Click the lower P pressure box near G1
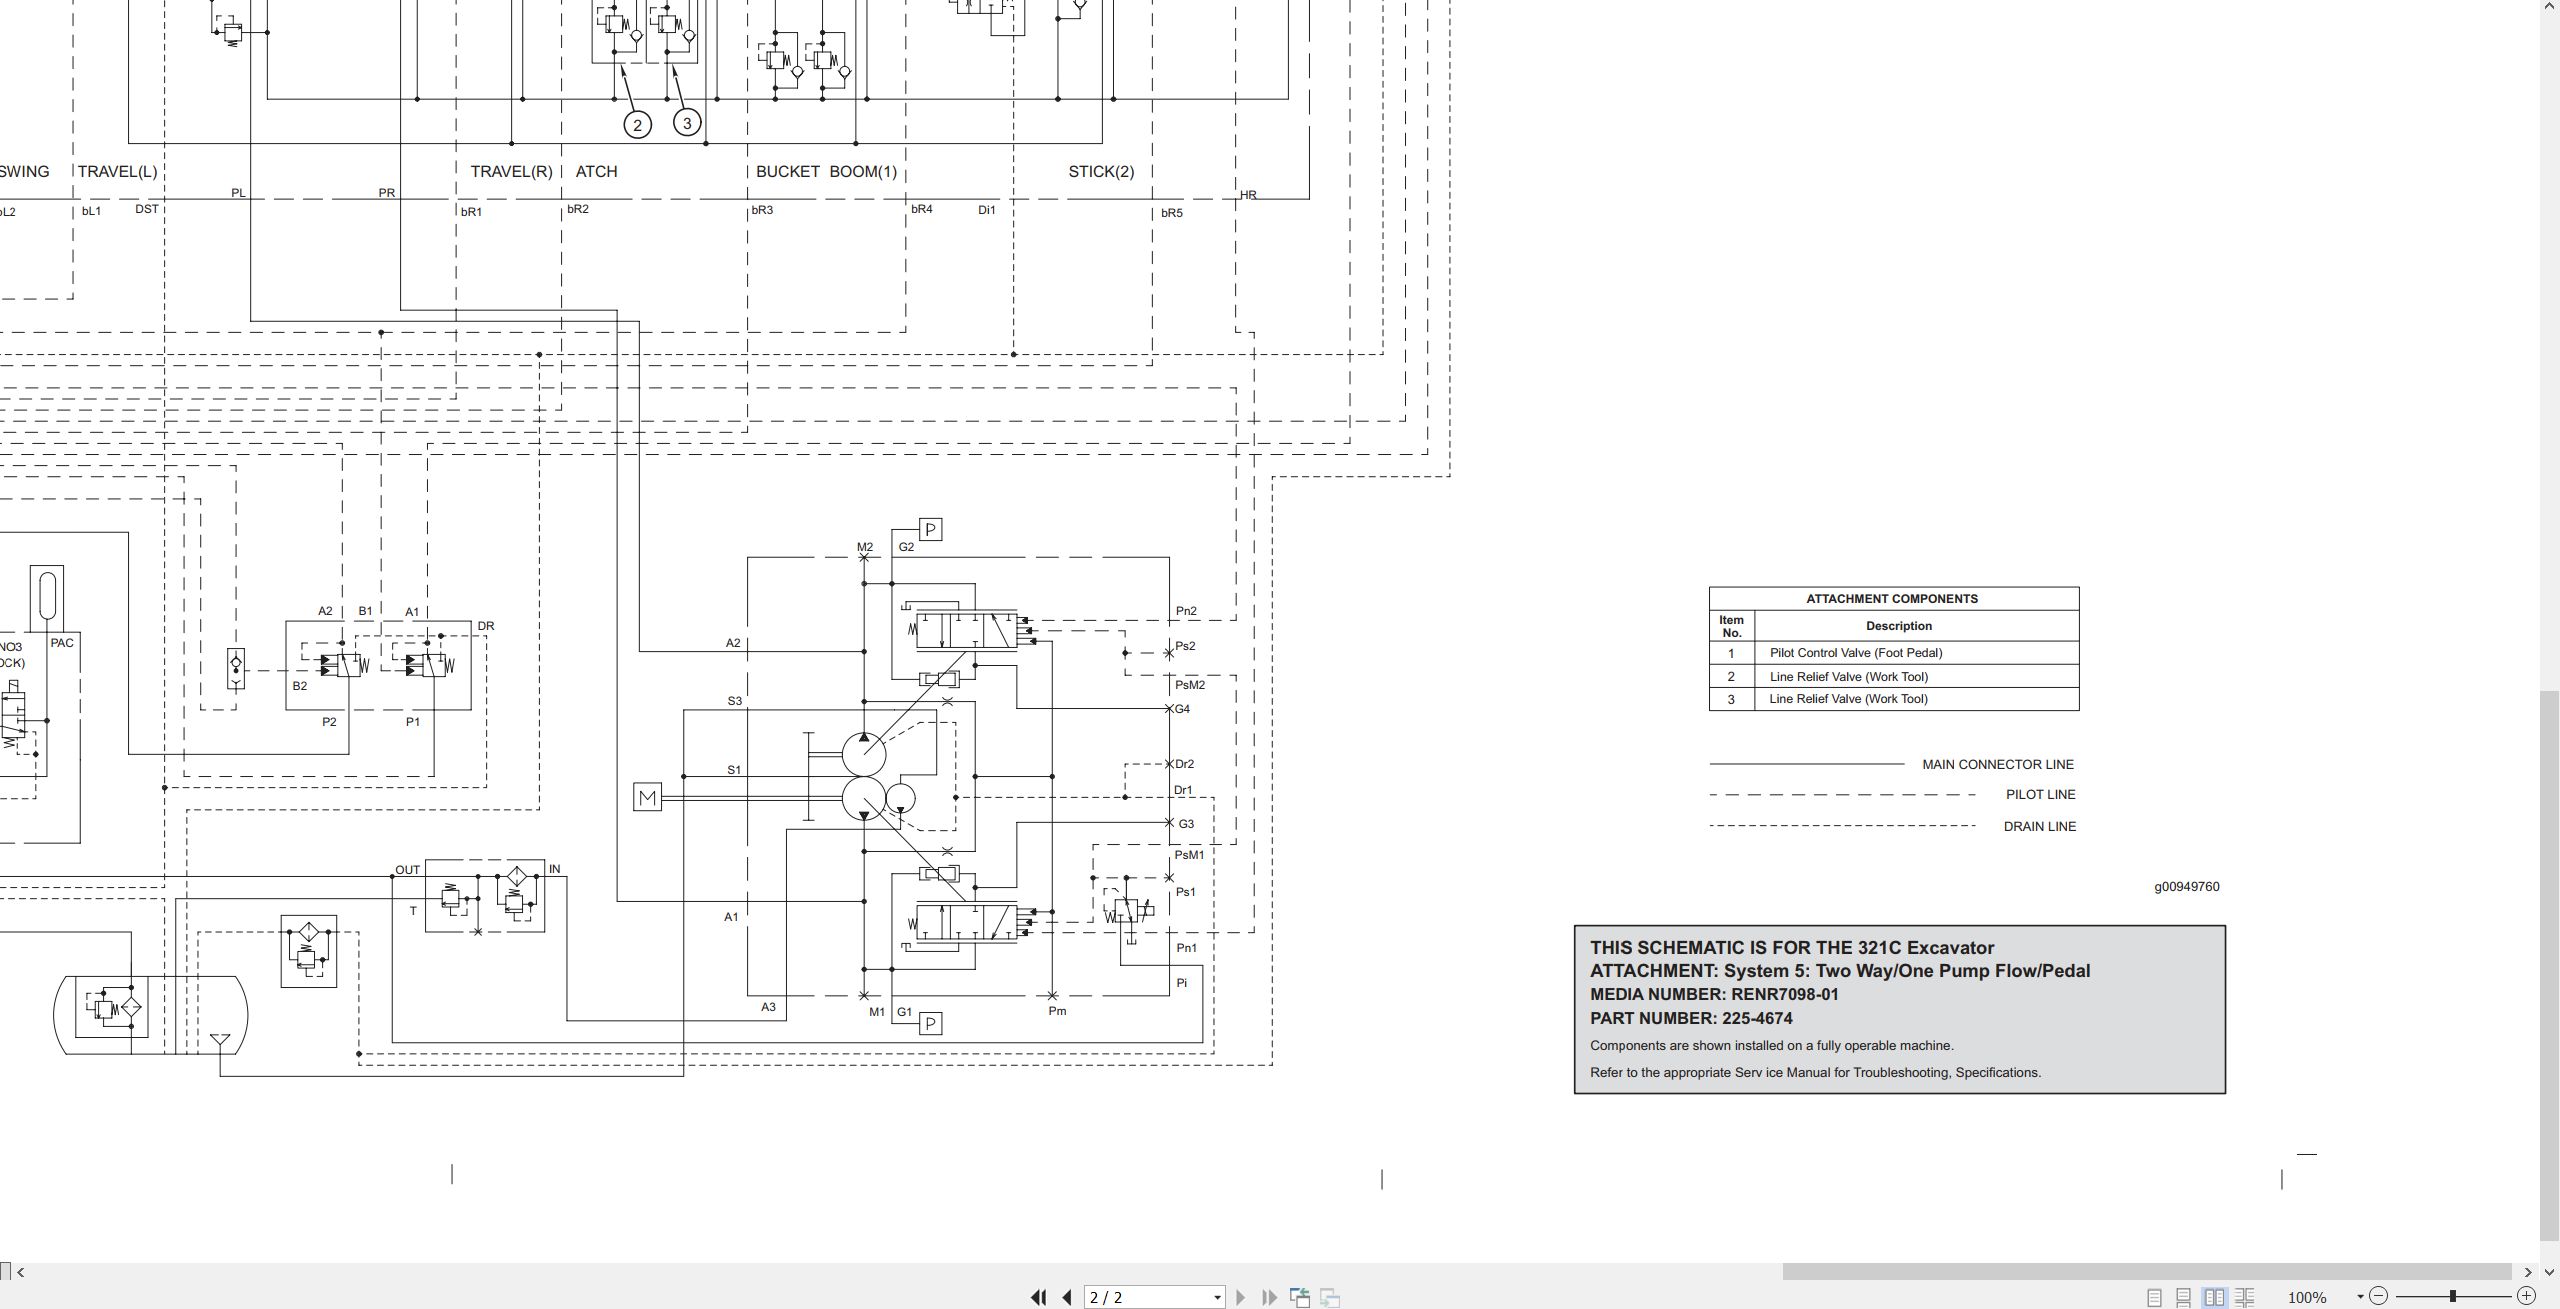This screenshot has width=2560, height=1309. pyautogui.click(x=930, y=1023)
